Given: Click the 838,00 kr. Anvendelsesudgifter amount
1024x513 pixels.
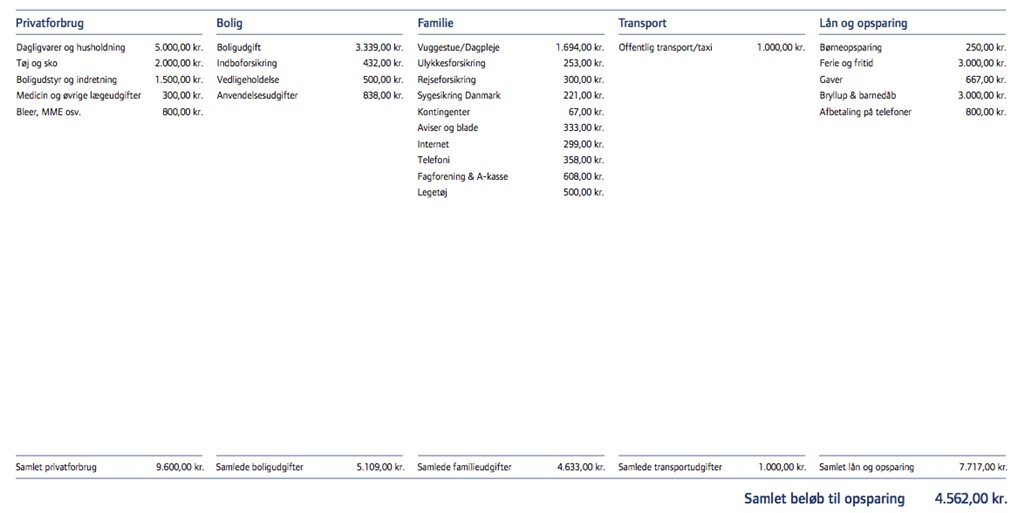Looking at the screenshot, I should 383,95.
